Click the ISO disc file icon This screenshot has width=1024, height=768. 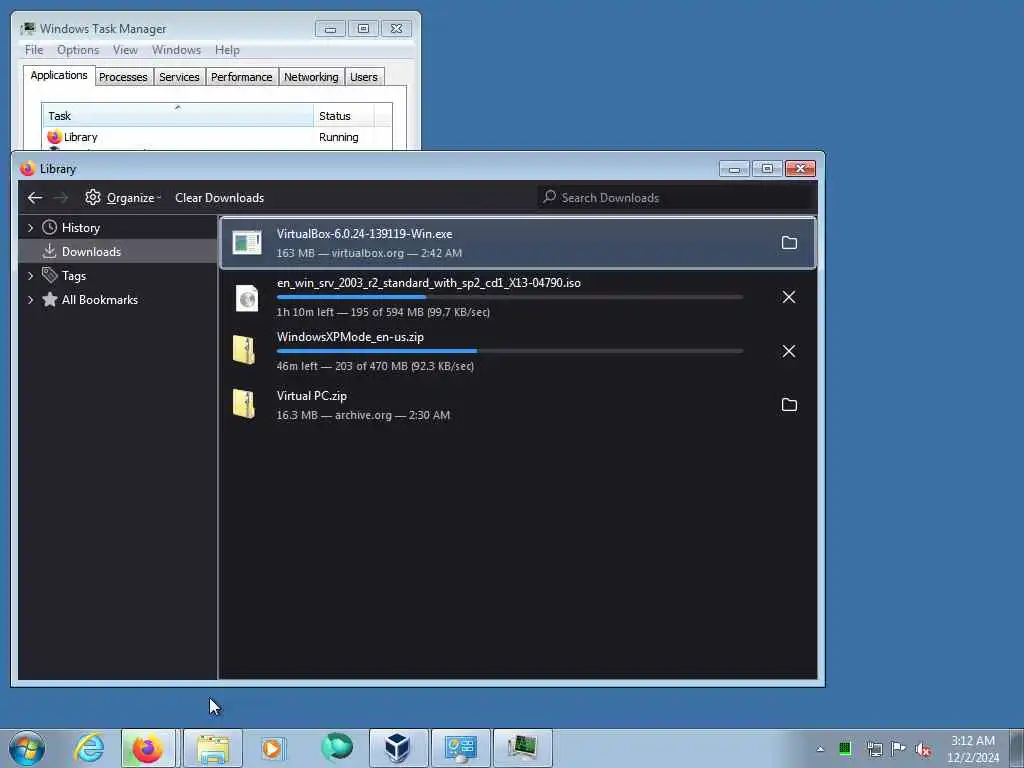(x=247, y=298)
